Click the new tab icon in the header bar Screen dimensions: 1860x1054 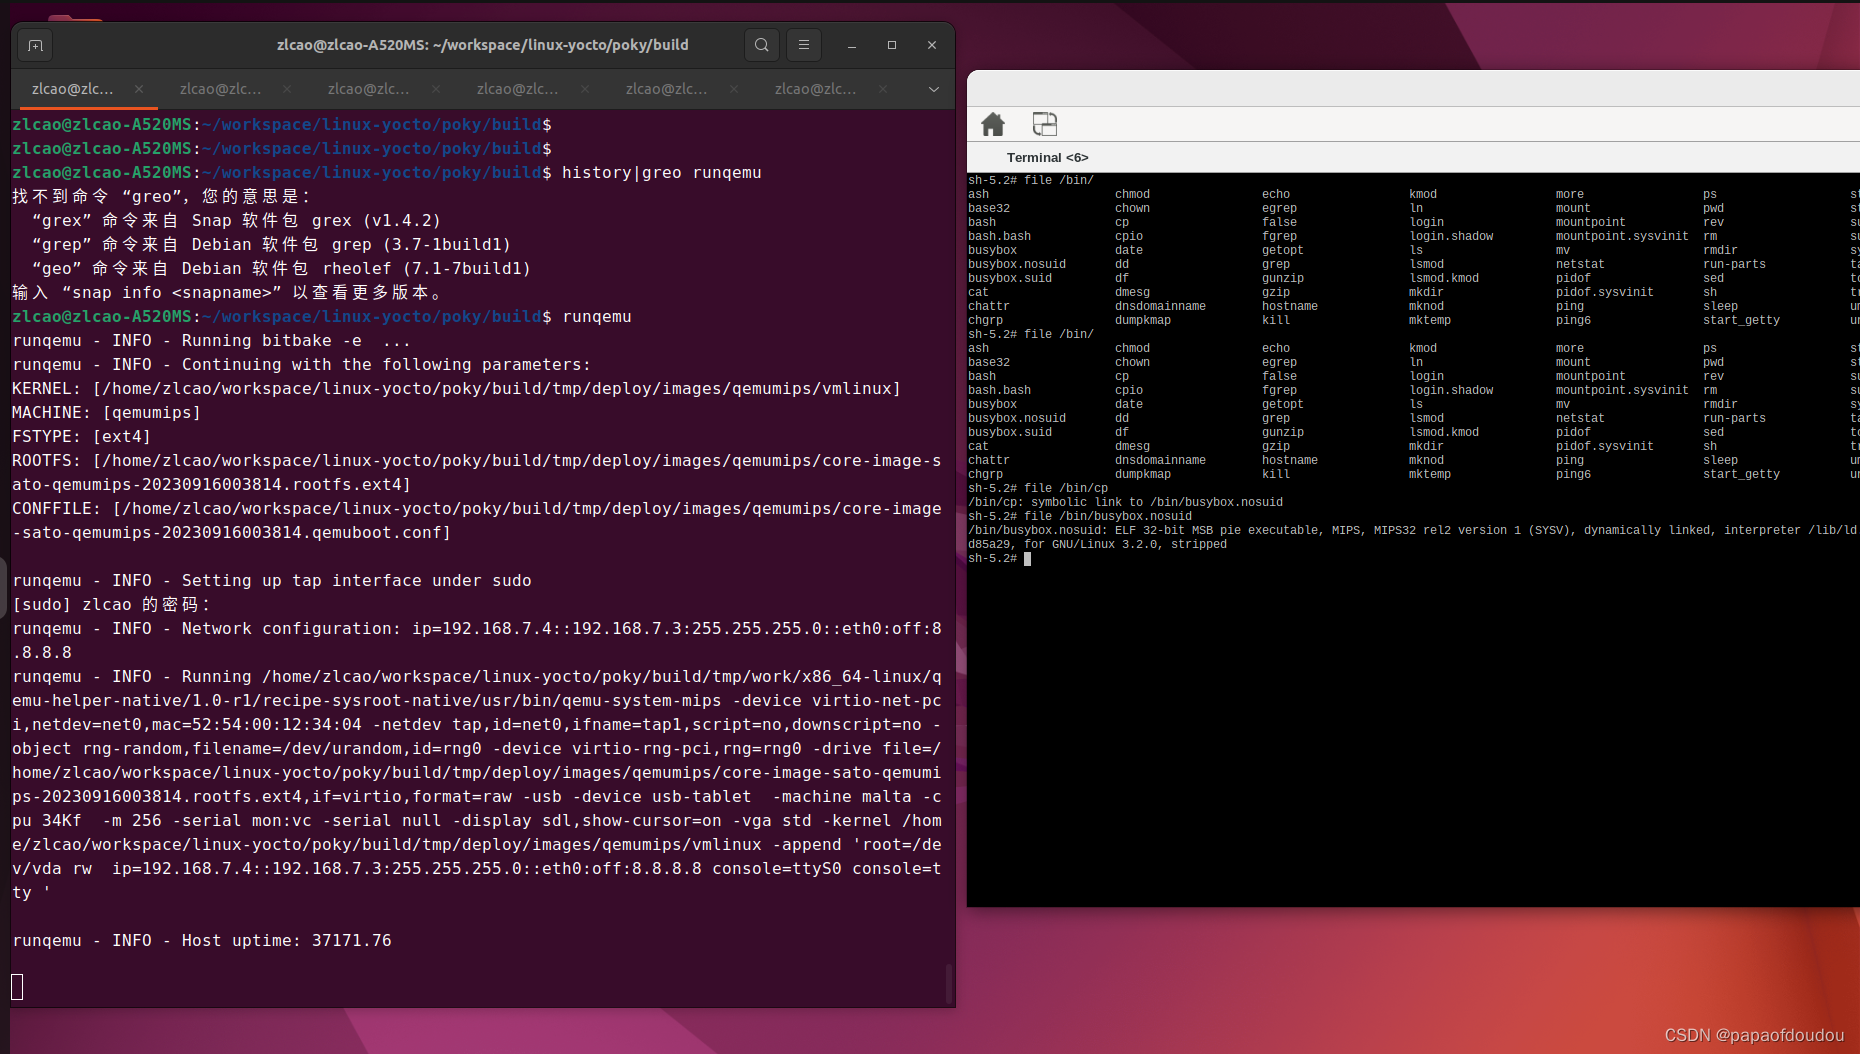tap(34, 45)
